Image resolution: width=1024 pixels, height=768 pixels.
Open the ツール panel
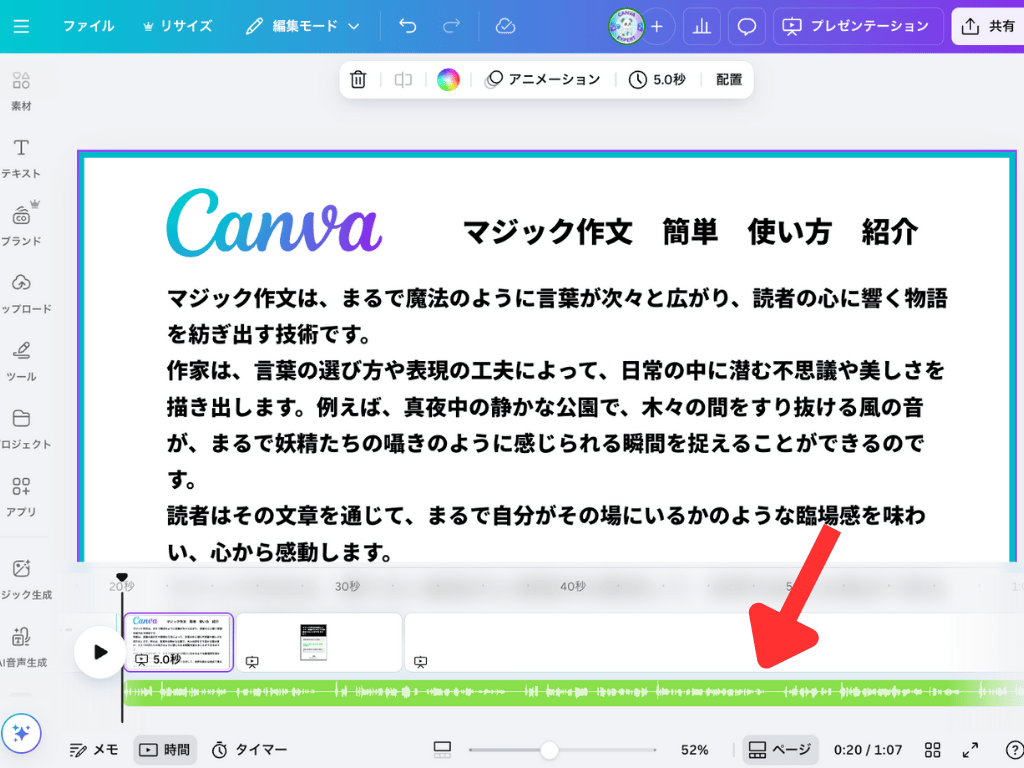pos(21,361)
